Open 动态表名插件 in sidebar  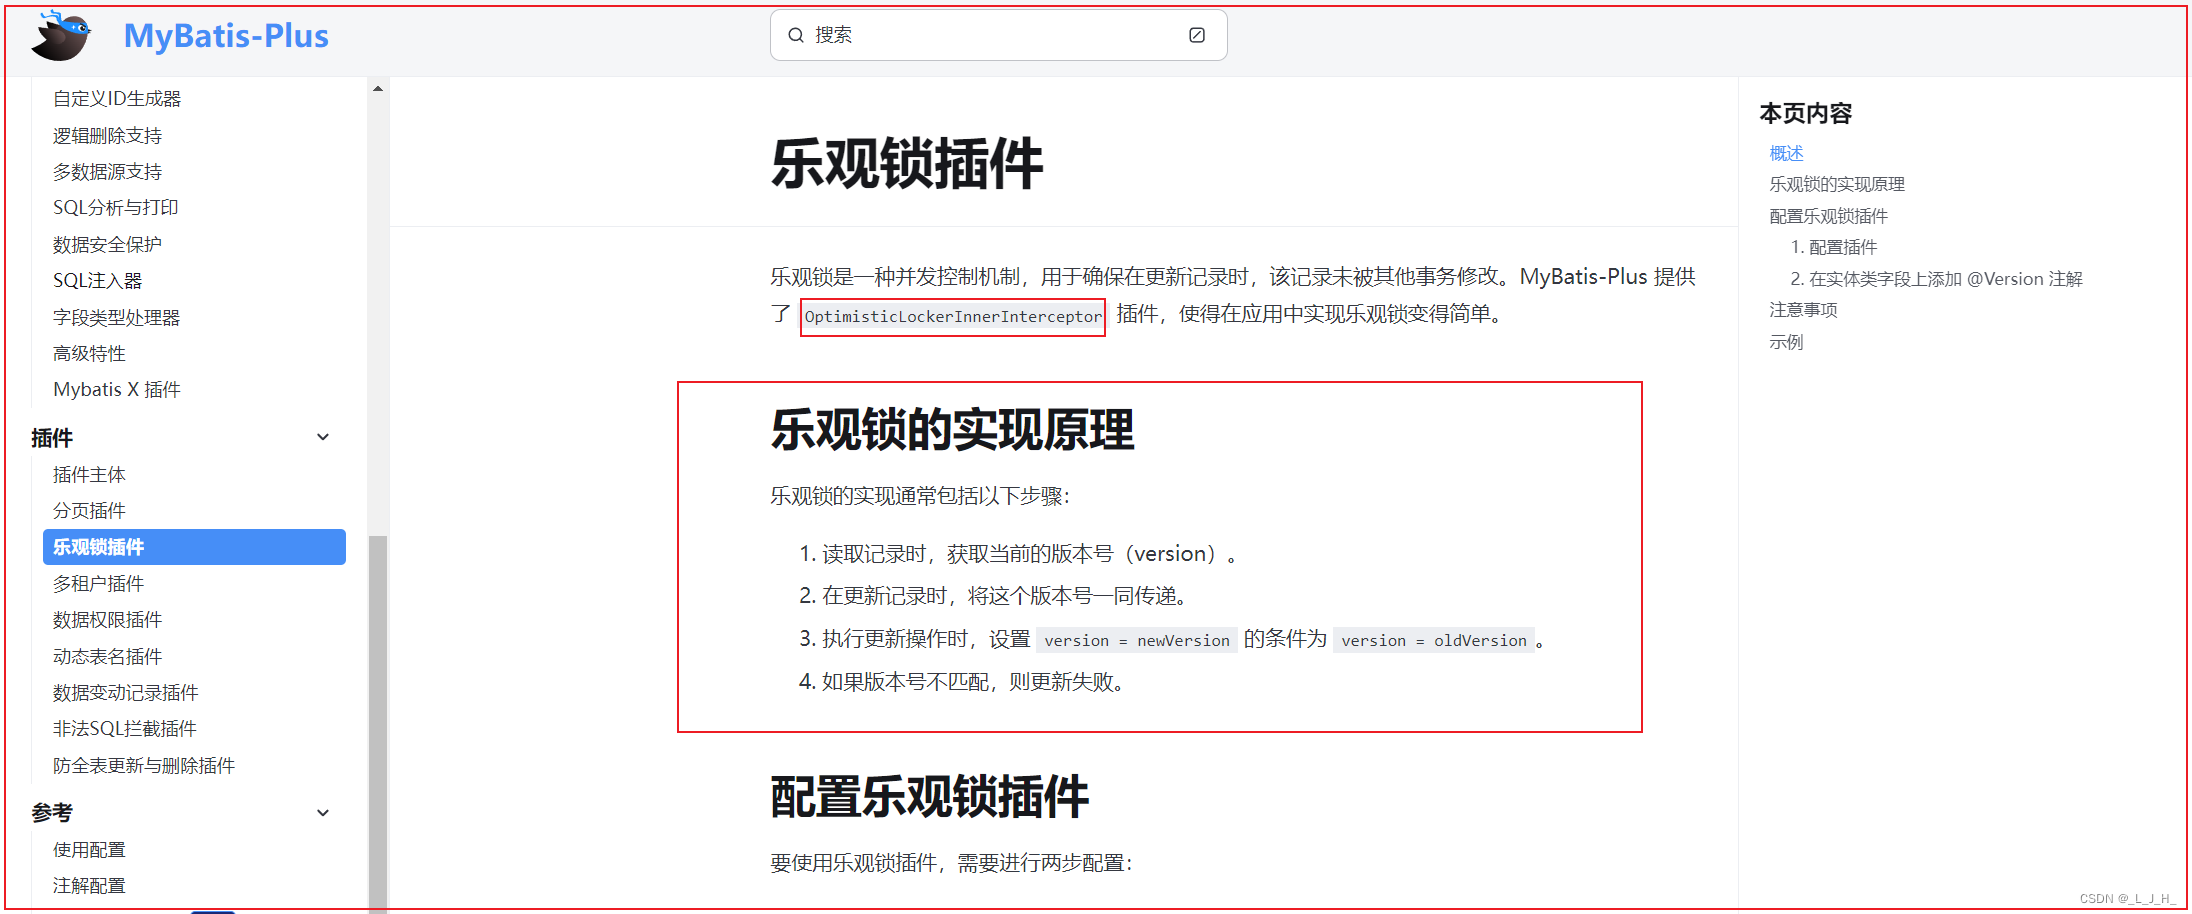pyautogui.click(x=107, y=657)
